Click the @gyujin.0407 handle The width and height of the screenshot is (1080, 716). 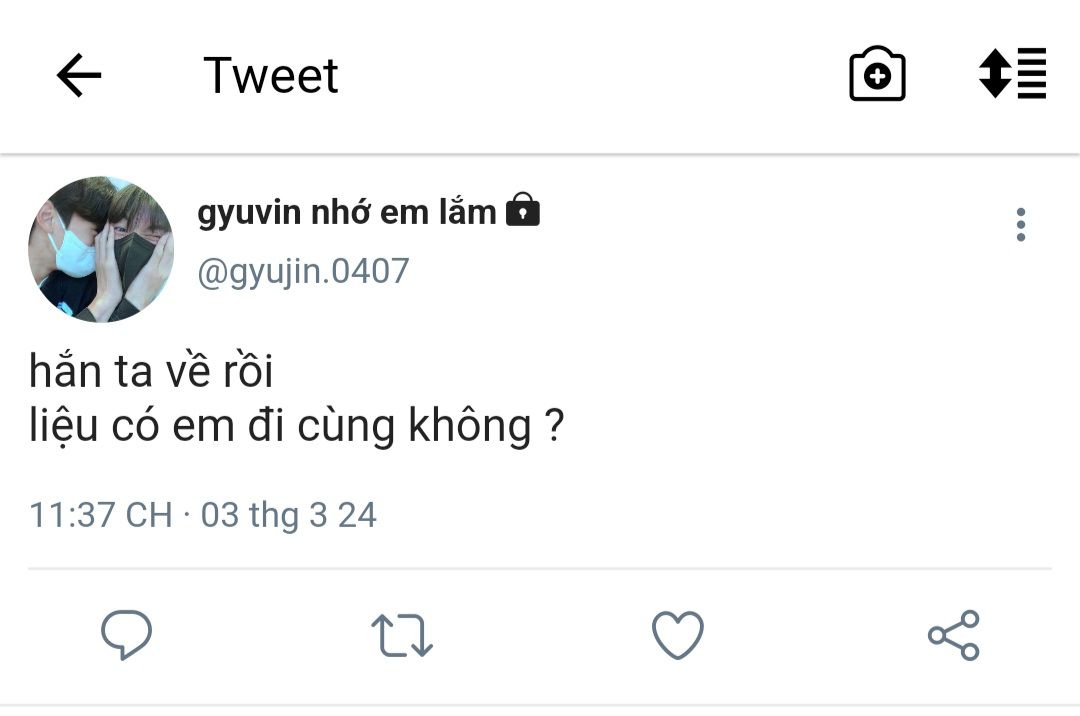pos(304,271)
